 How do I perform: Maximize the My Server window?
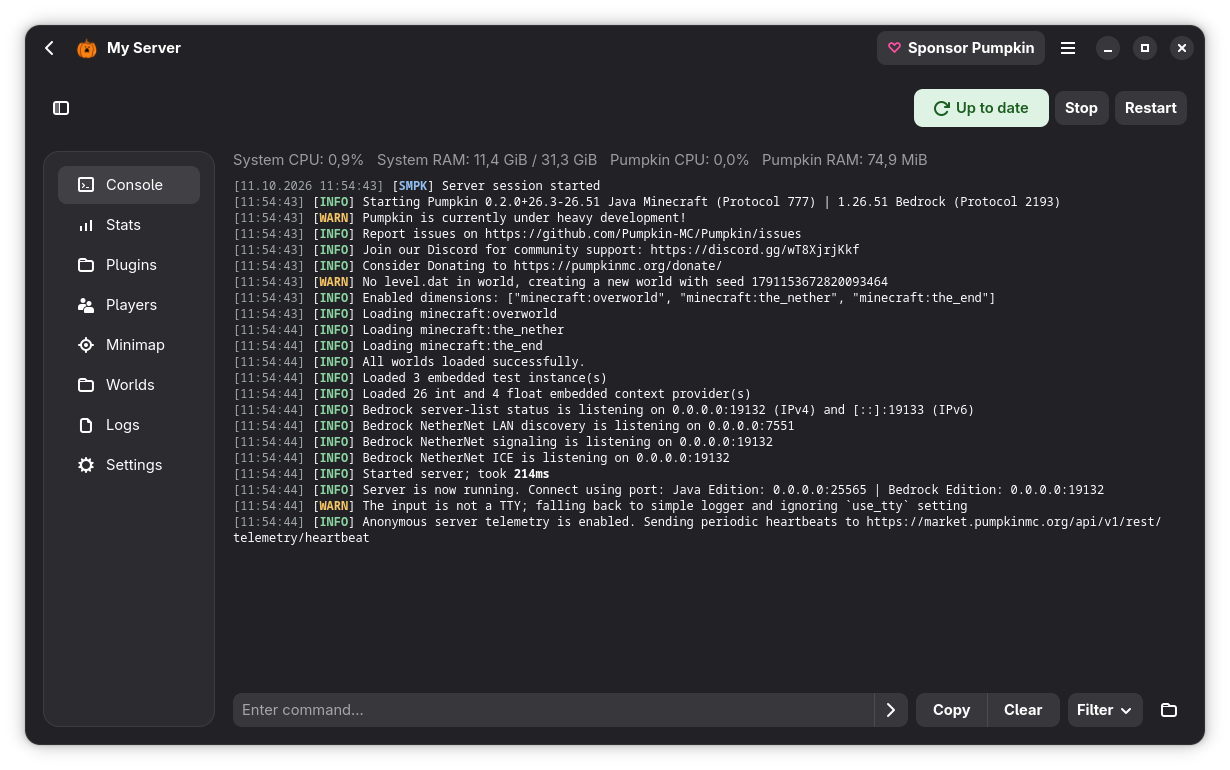click(1145, 48)
